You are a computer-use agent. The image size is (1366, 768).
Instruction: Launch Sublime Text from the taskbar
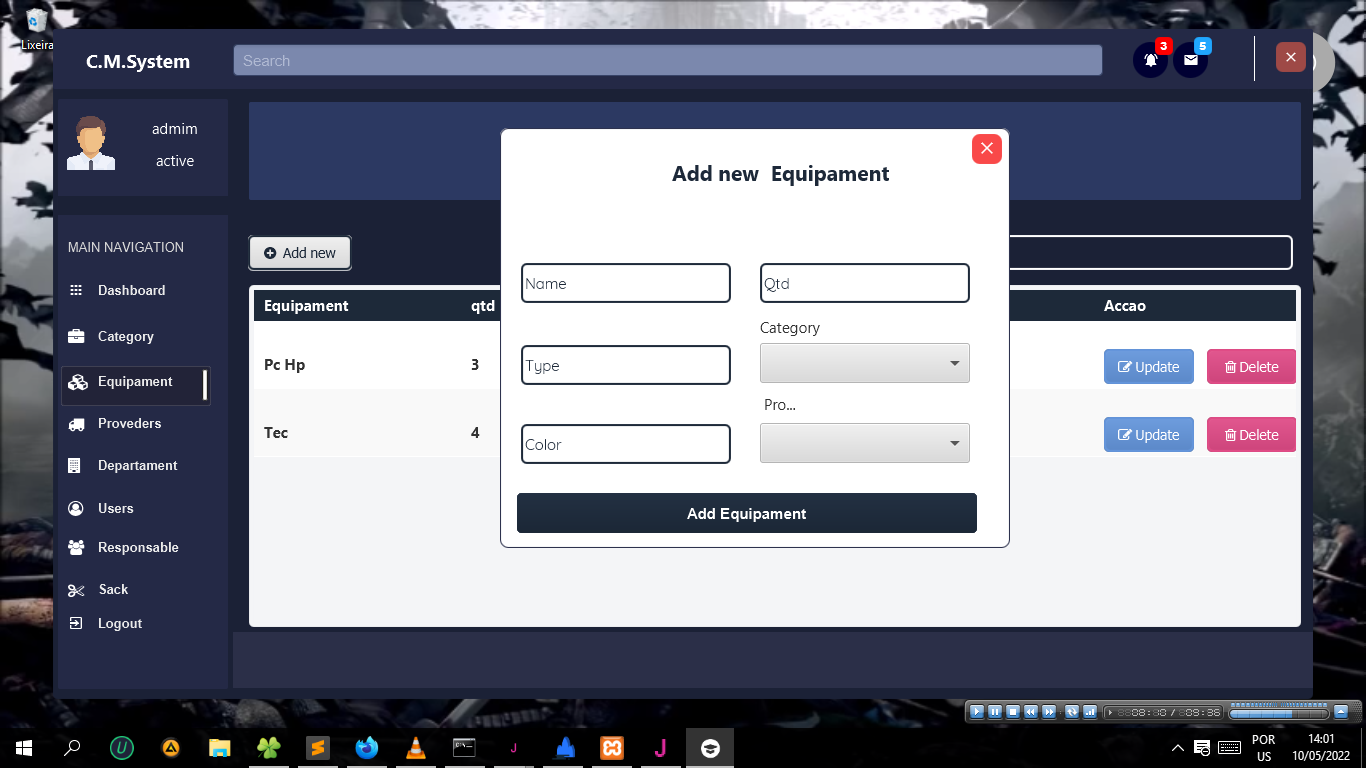click(318, 747)
